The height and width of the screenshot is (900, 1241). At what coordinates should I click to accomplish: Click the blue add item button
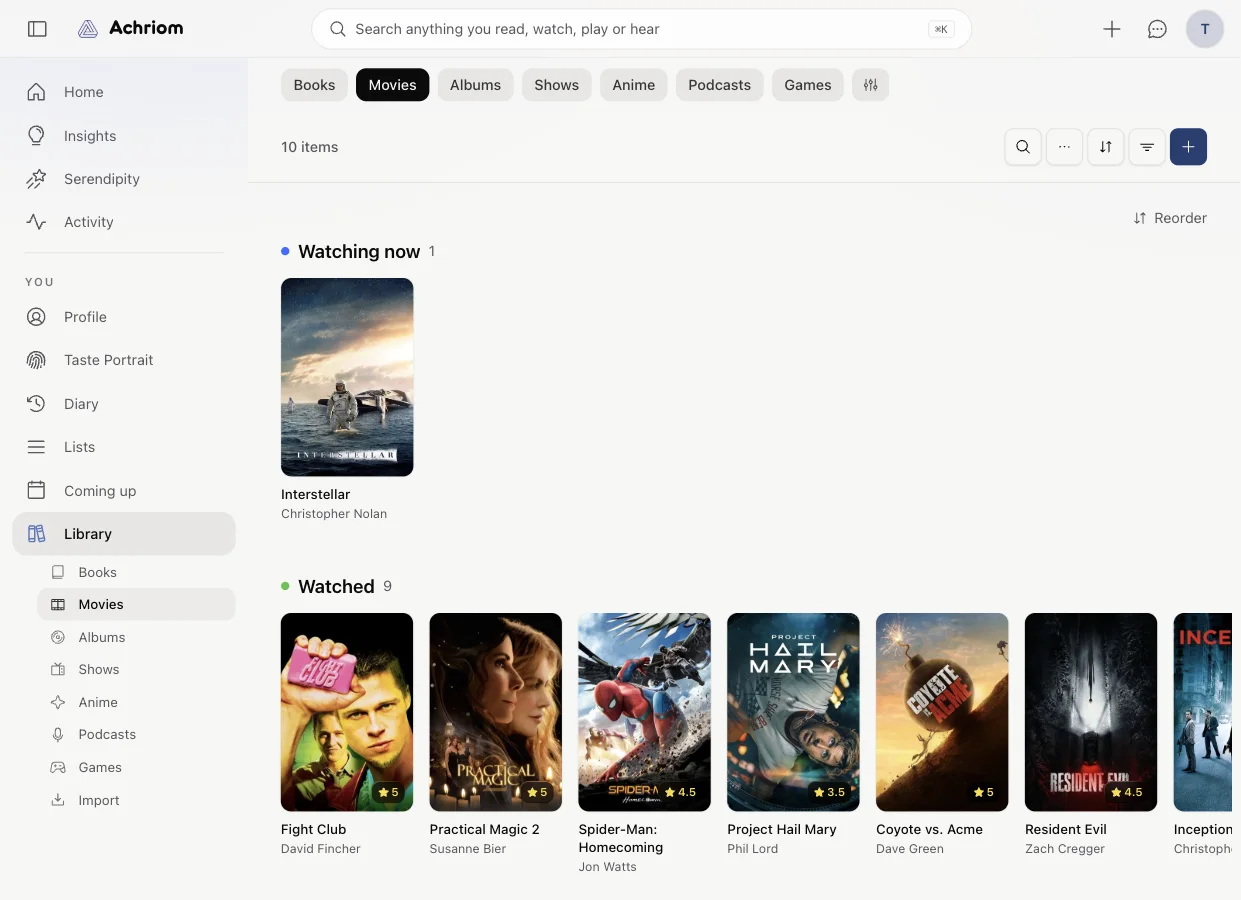[x=1188, y=147]
